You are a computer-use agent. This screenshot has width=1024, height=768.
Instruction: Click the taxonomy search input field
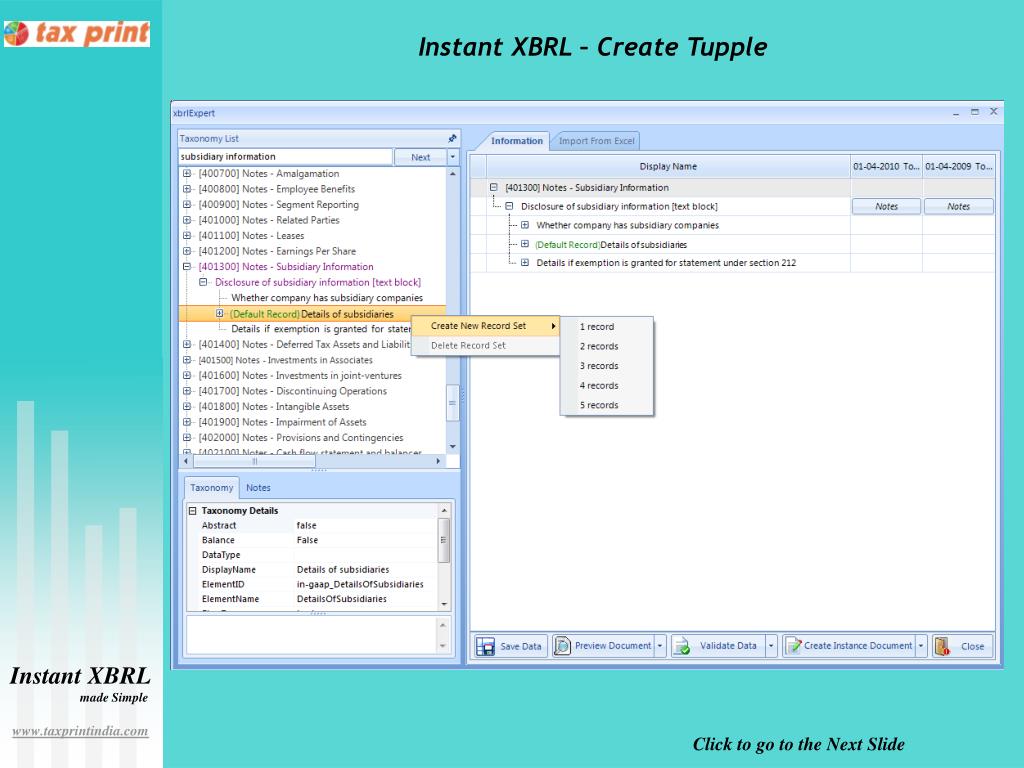285,157
